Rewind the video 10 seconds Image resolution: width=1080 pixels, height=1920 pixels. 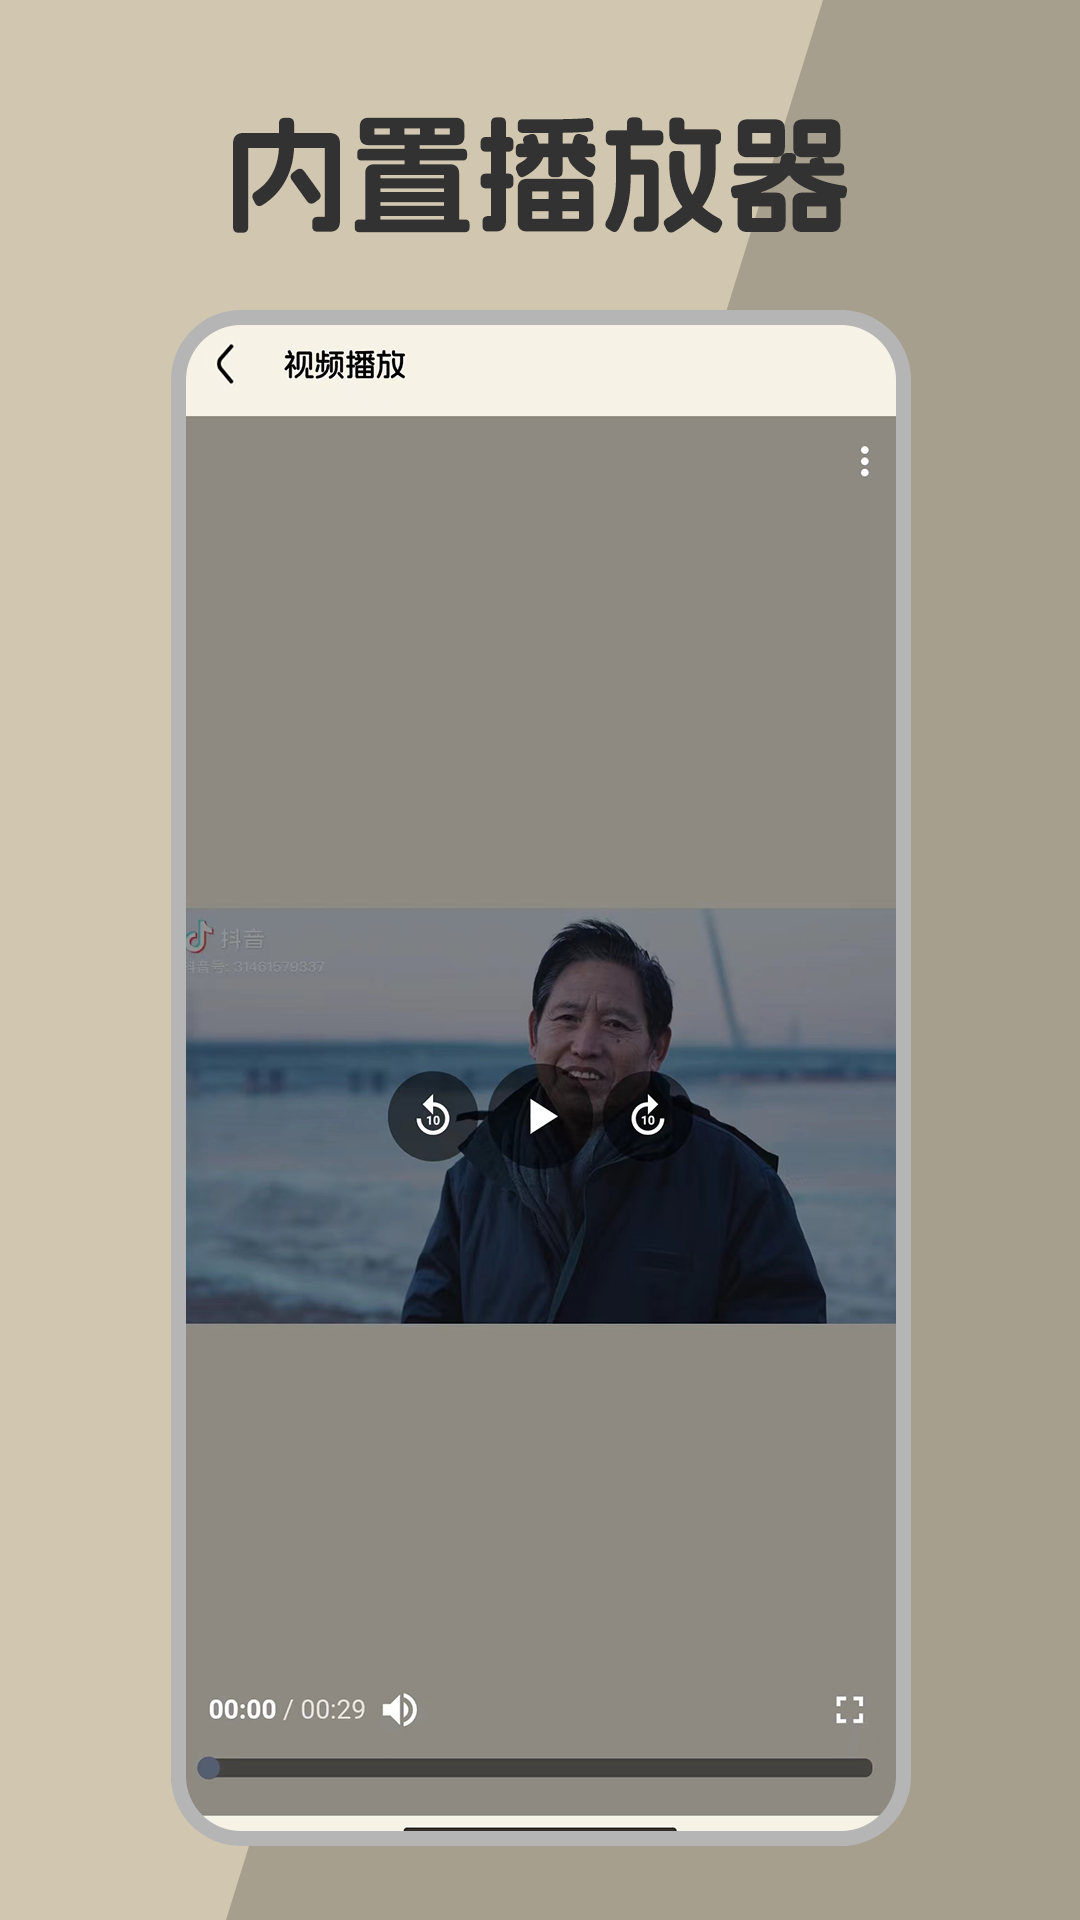coord(432,1116)
